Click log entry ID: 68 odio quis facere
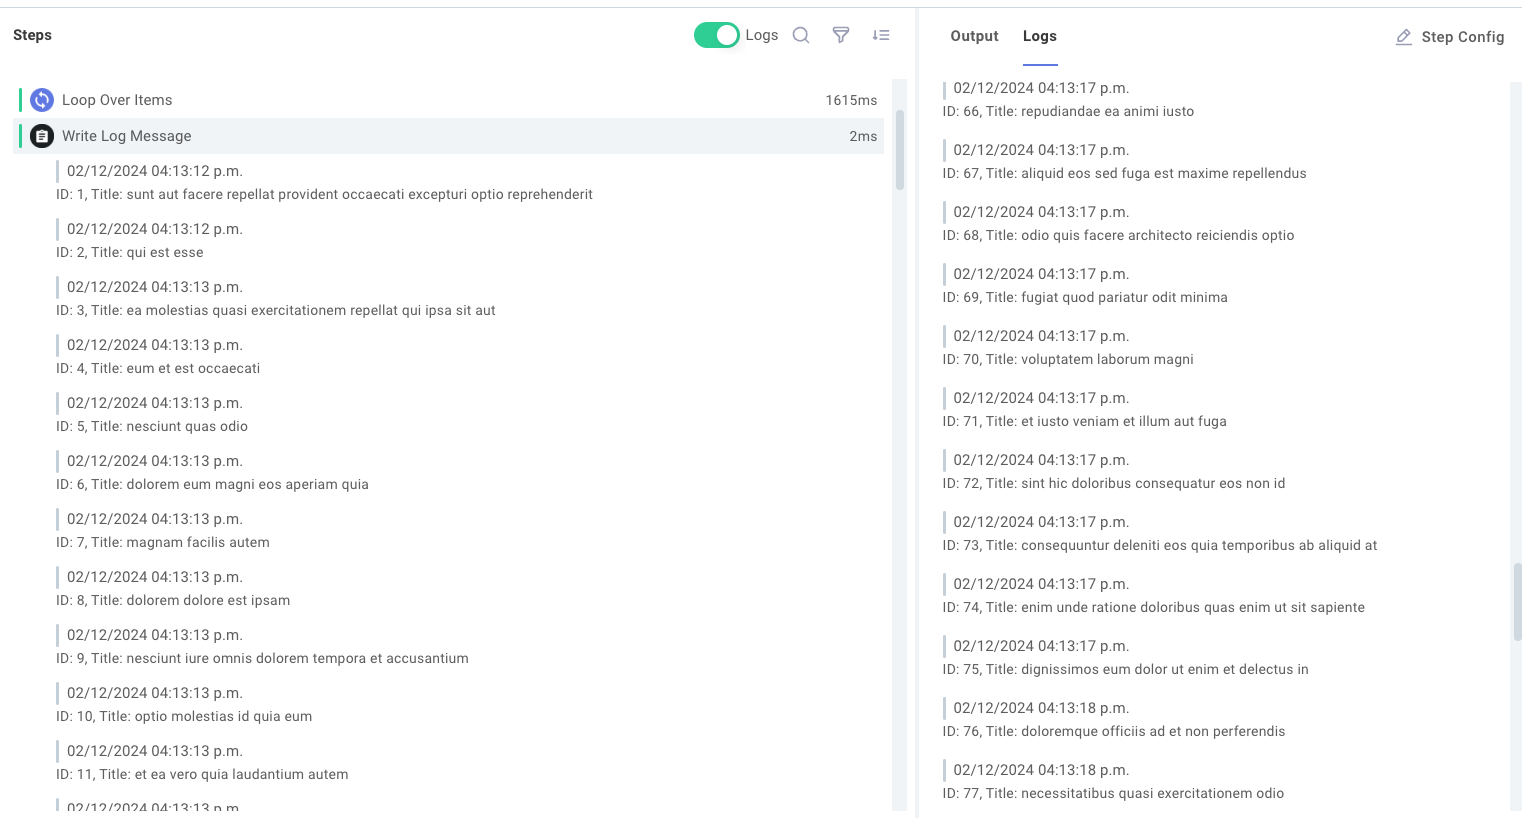Image resolution: width=1522 pixels, height=818 pixels. 1118,235
